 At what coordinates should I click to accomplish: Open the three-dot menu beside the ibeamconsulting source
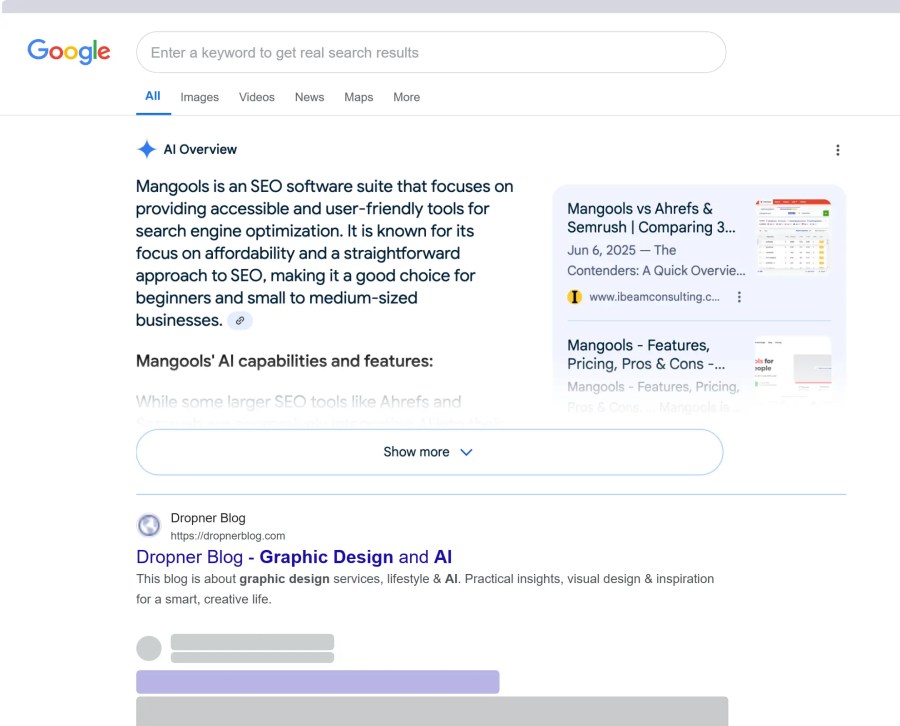(x=738, y=297)
